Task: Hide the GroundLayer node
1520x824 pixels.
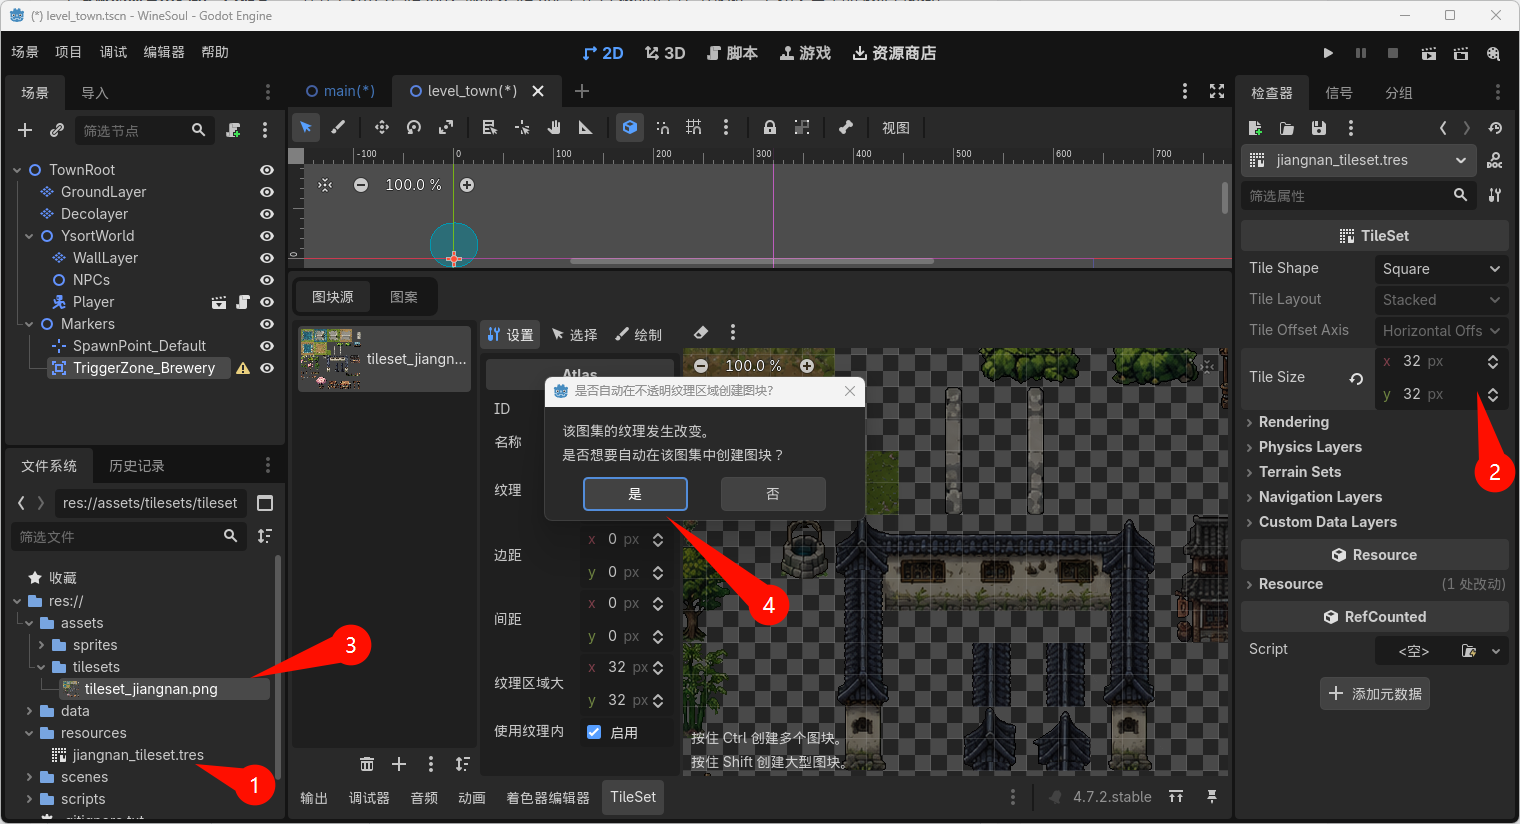Action: click(x=267, y=192)
